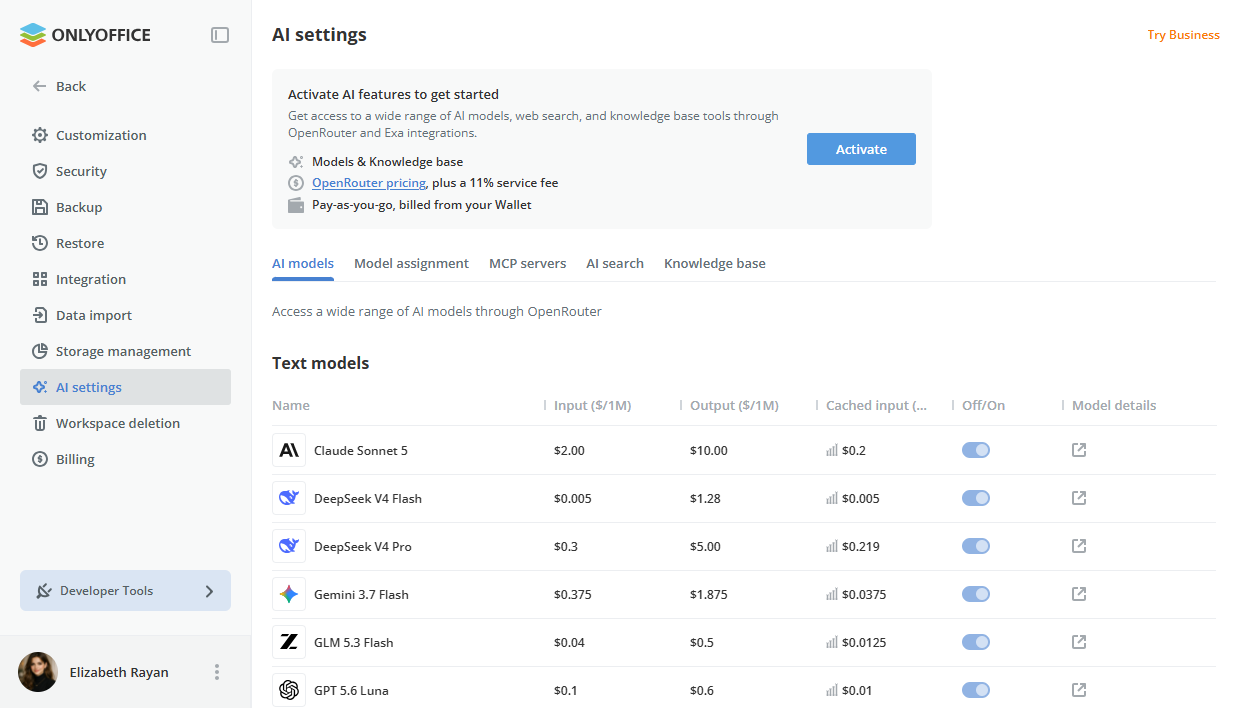
Task: Open DeepSeek V4 Flash model details
Action: point(1079,498)
